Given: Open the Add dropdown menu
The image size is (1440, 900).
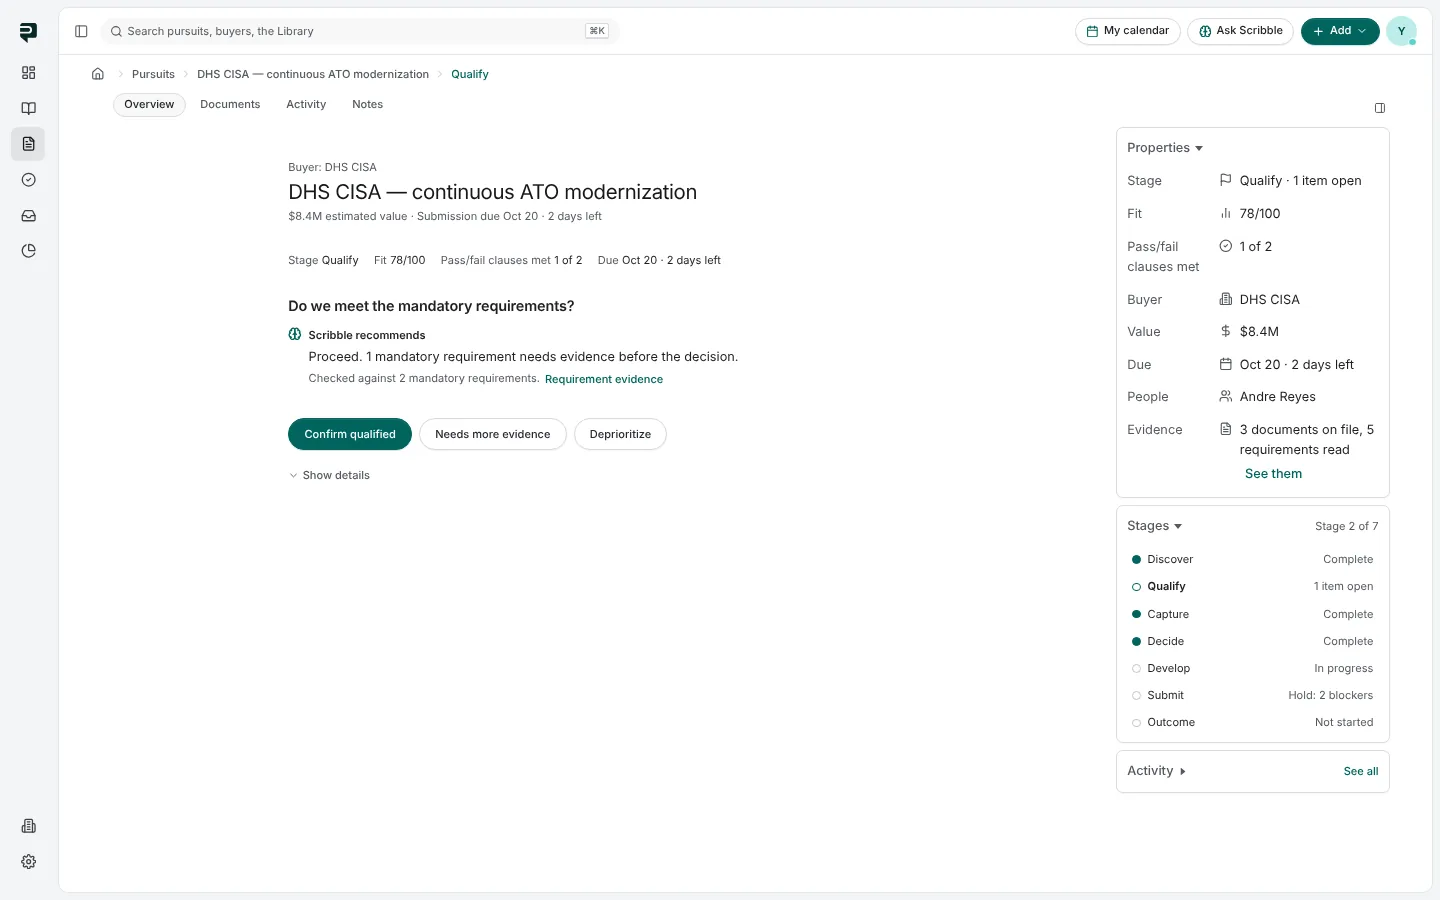Looking at the screenshot, I should click(1340, 31).
